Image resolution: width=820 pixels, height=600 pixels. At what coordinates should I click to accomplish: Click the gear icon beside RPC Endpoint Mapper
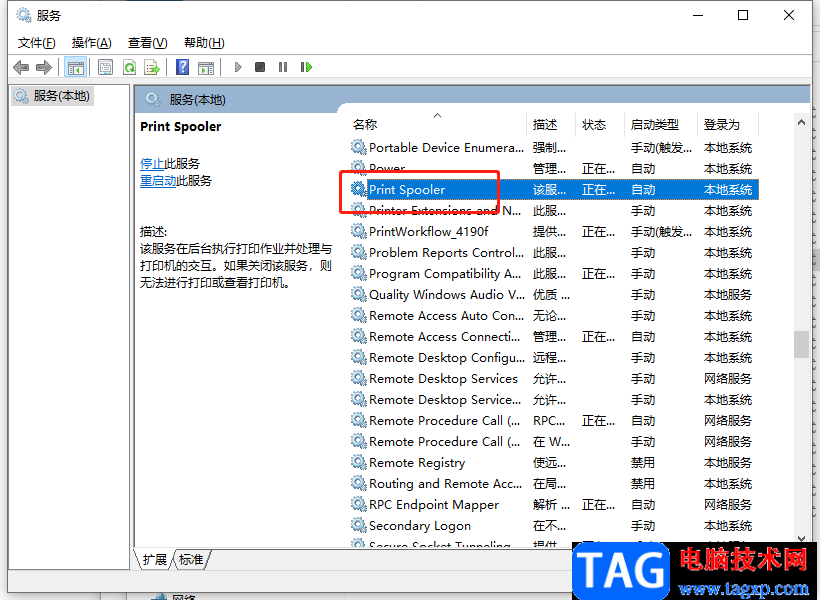tap(358, 503)
